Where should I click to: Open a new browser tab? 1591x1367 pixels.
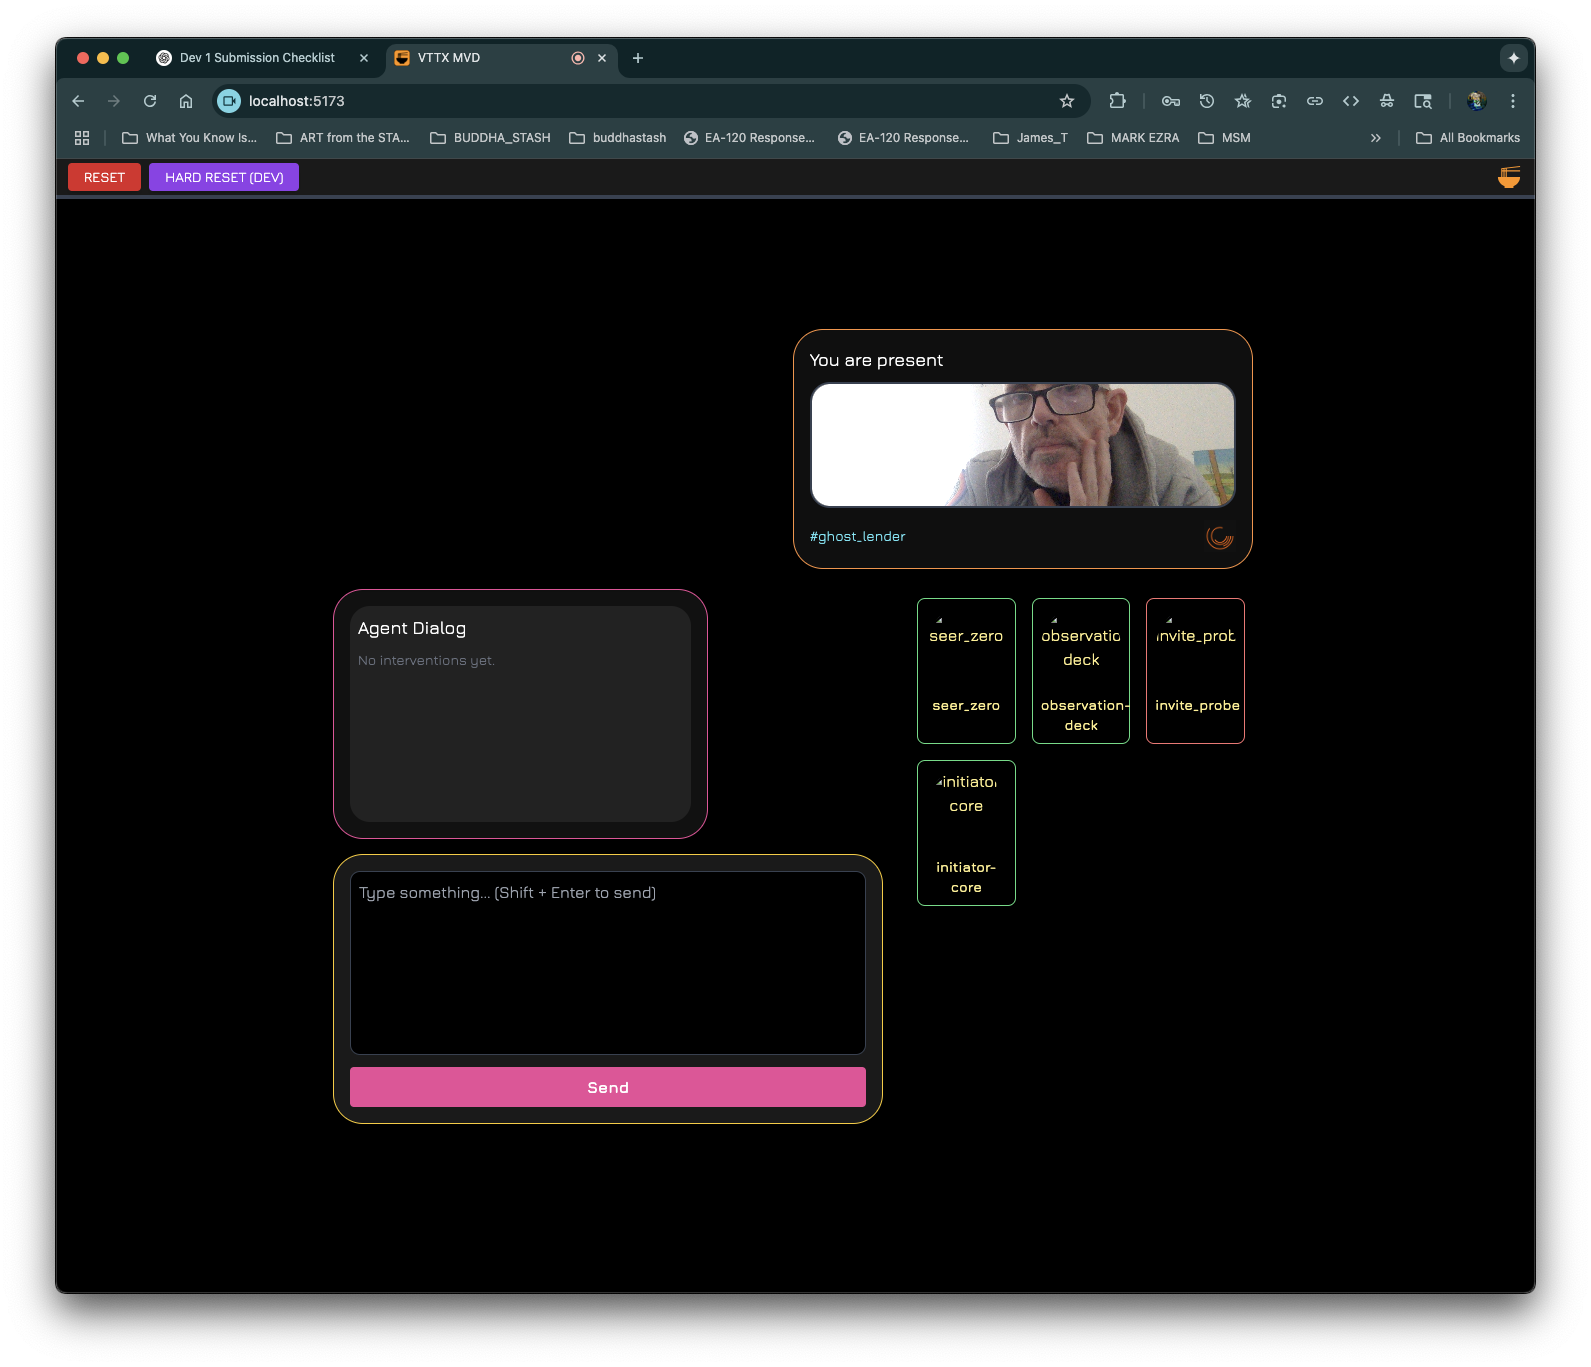pos(638,58)
